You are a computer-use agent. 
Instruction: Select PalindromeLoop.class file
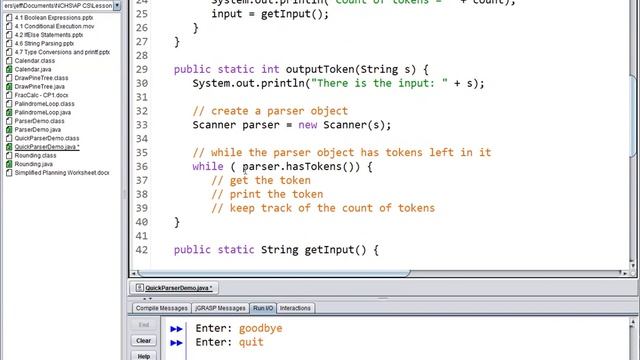pos(44,104)
